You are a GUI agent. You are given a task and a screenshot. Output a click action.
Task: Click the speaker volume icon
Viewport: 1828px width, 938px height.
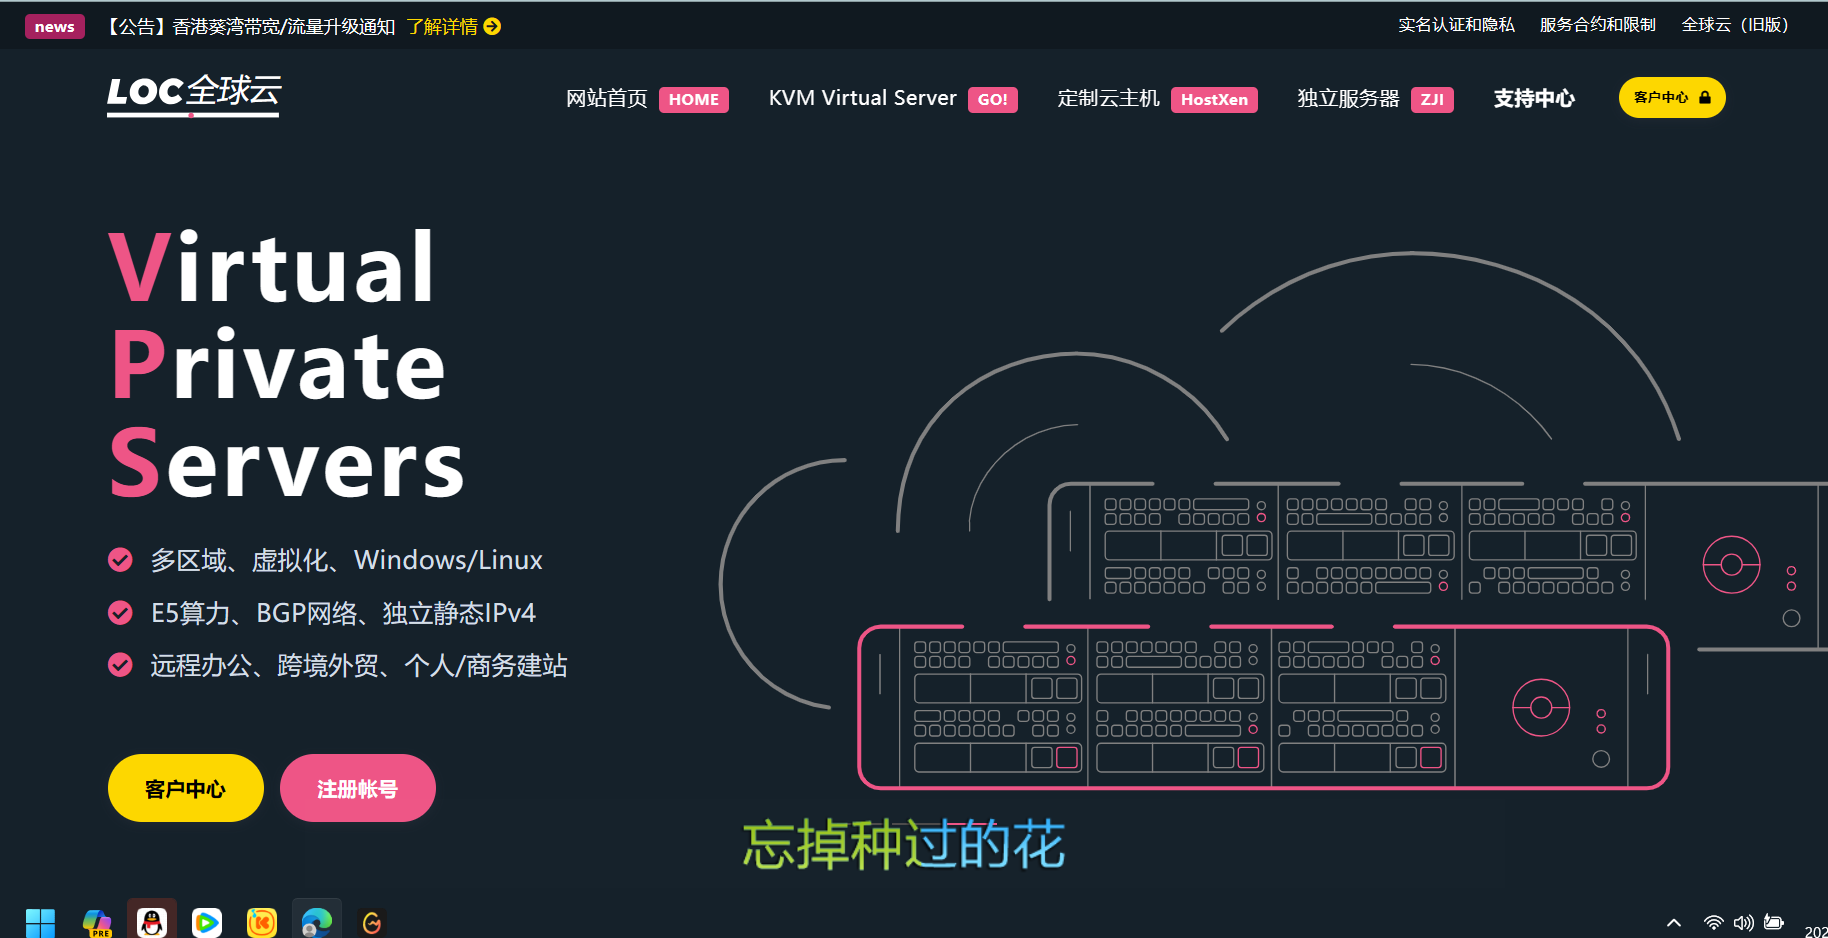point(1743,922)
